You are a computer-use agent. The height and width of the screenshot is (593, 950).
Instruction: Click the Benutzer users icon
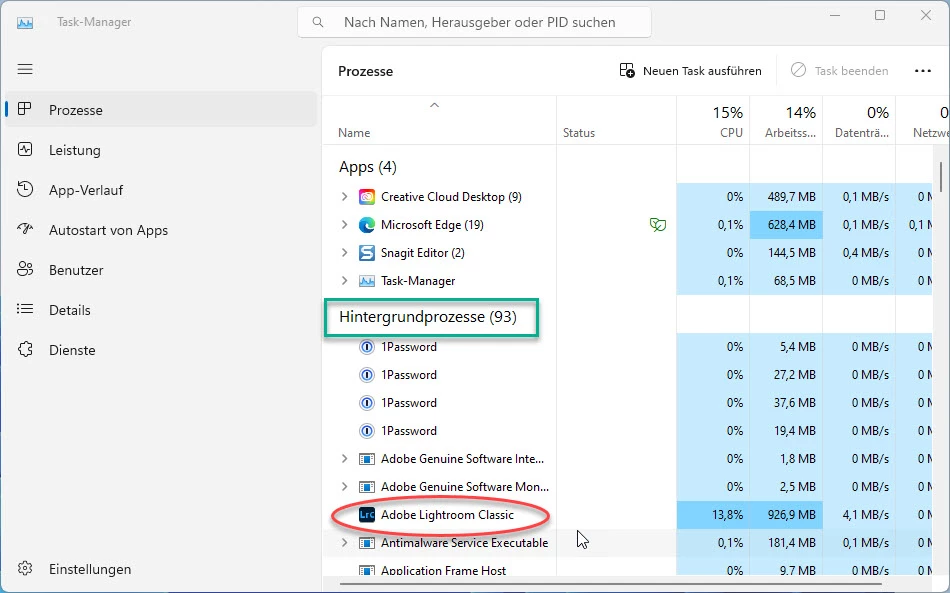click(x=25, y=270)
